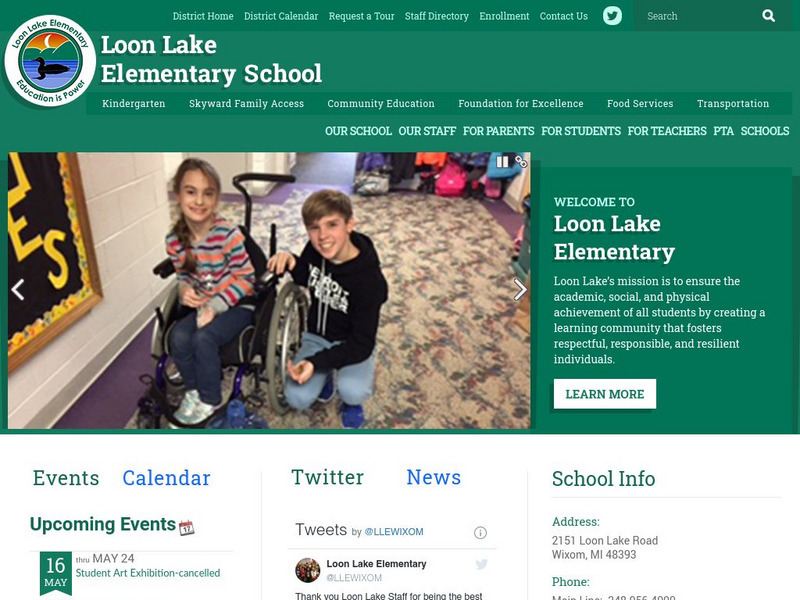This screenshot has height=600, width=800.
Task: Click inside the Search input field
Action: (x=699, y=16)
